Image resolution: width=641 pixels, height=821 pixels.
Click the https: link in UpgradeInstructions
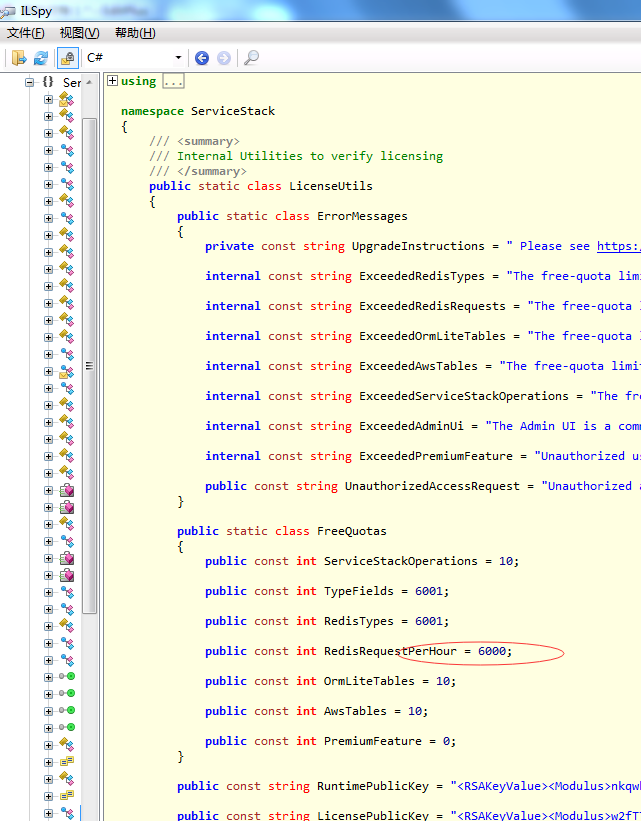[618, 246]
